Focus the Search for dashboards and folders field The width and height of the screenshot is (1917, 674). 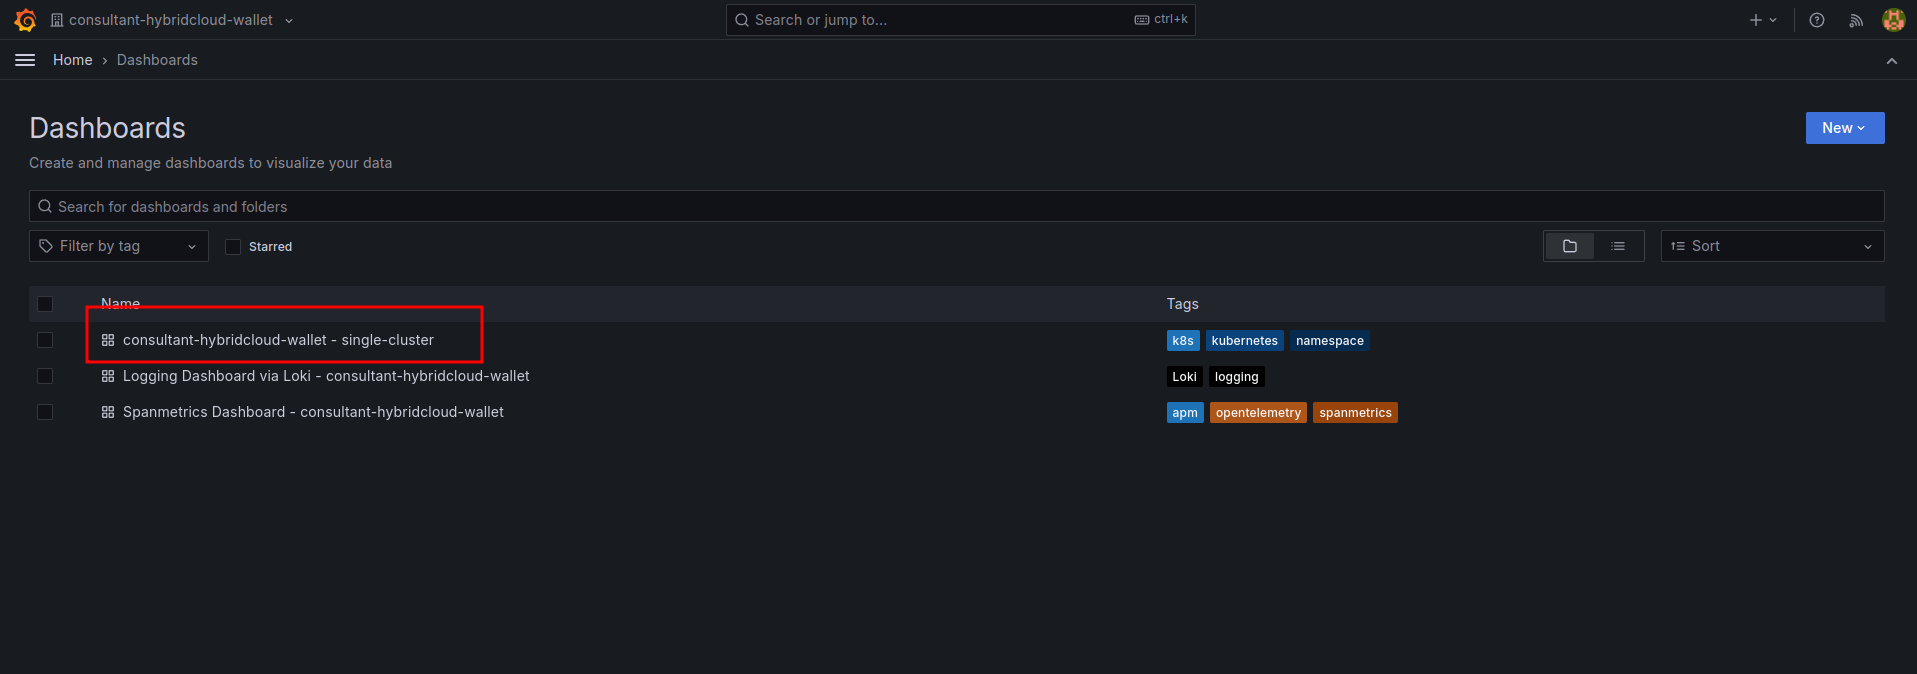[956, 206]
